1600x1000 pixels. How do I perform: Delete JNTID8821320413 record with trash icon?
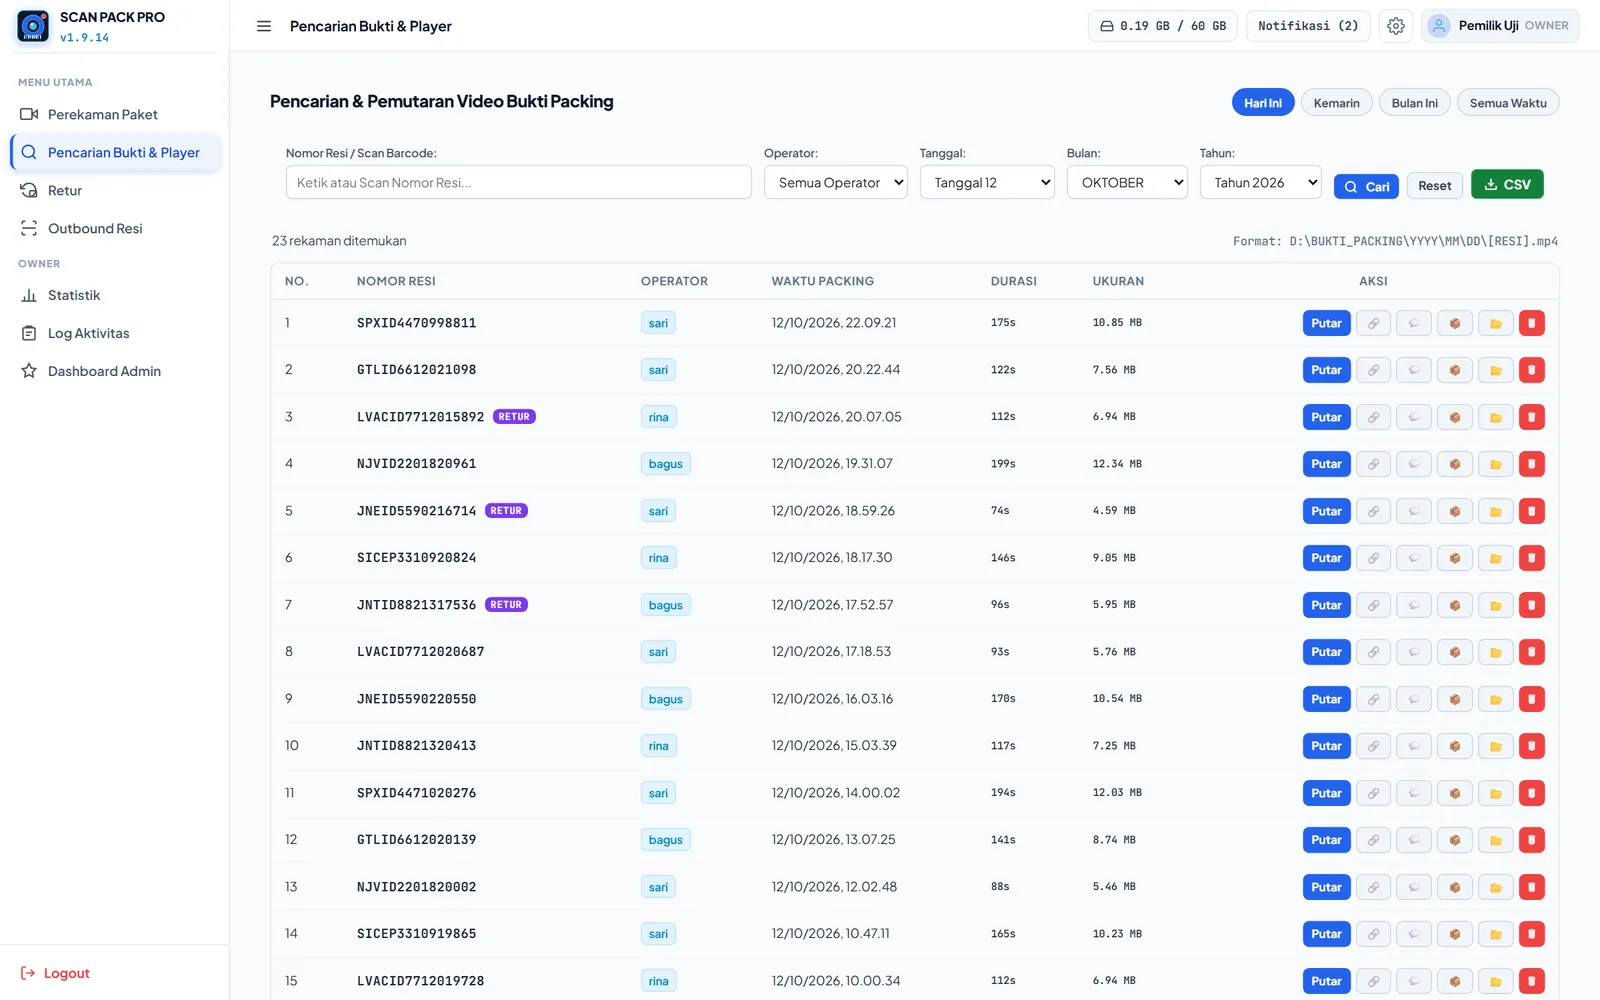[1532, 746]
